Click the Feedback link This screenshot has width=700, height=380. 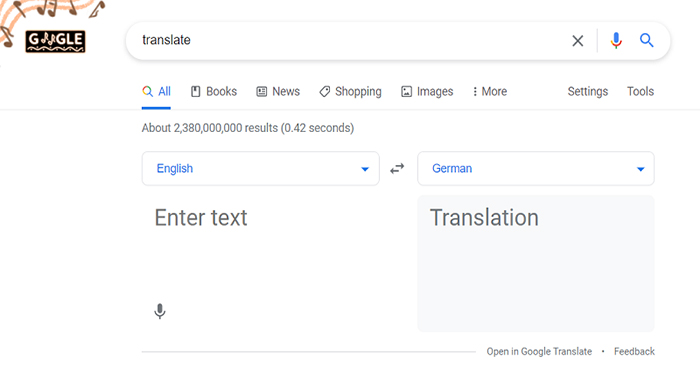click(x=634, y=351)
